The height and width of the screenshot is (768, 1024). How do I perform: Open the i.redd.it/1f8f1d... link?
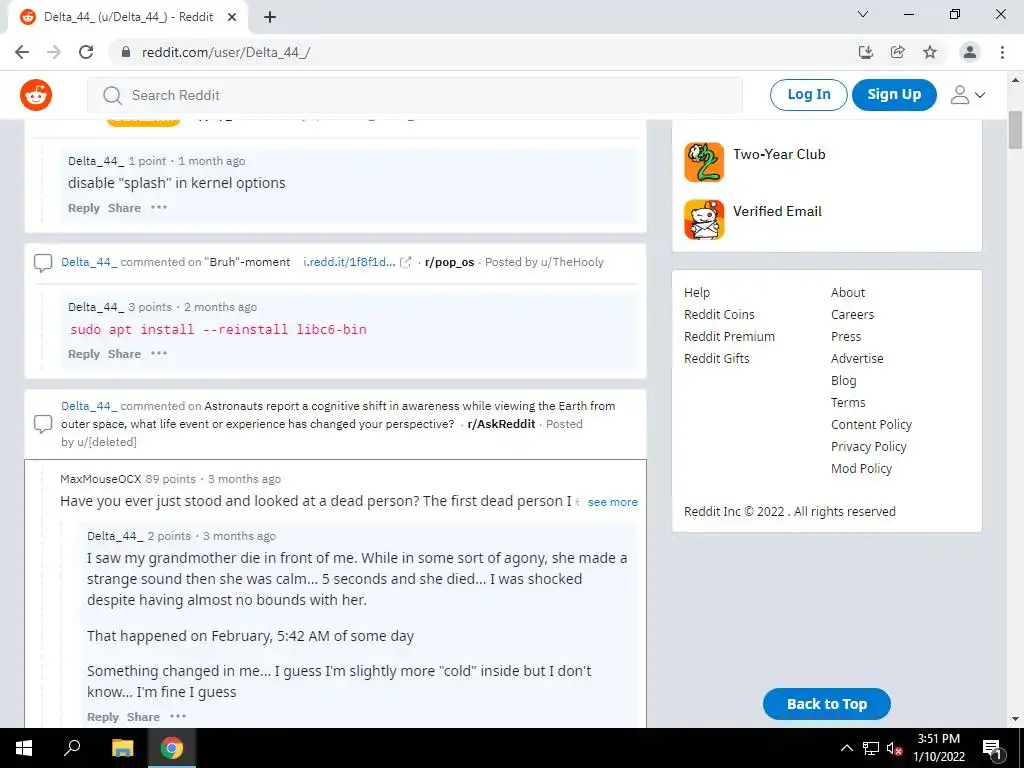(349, 262)
